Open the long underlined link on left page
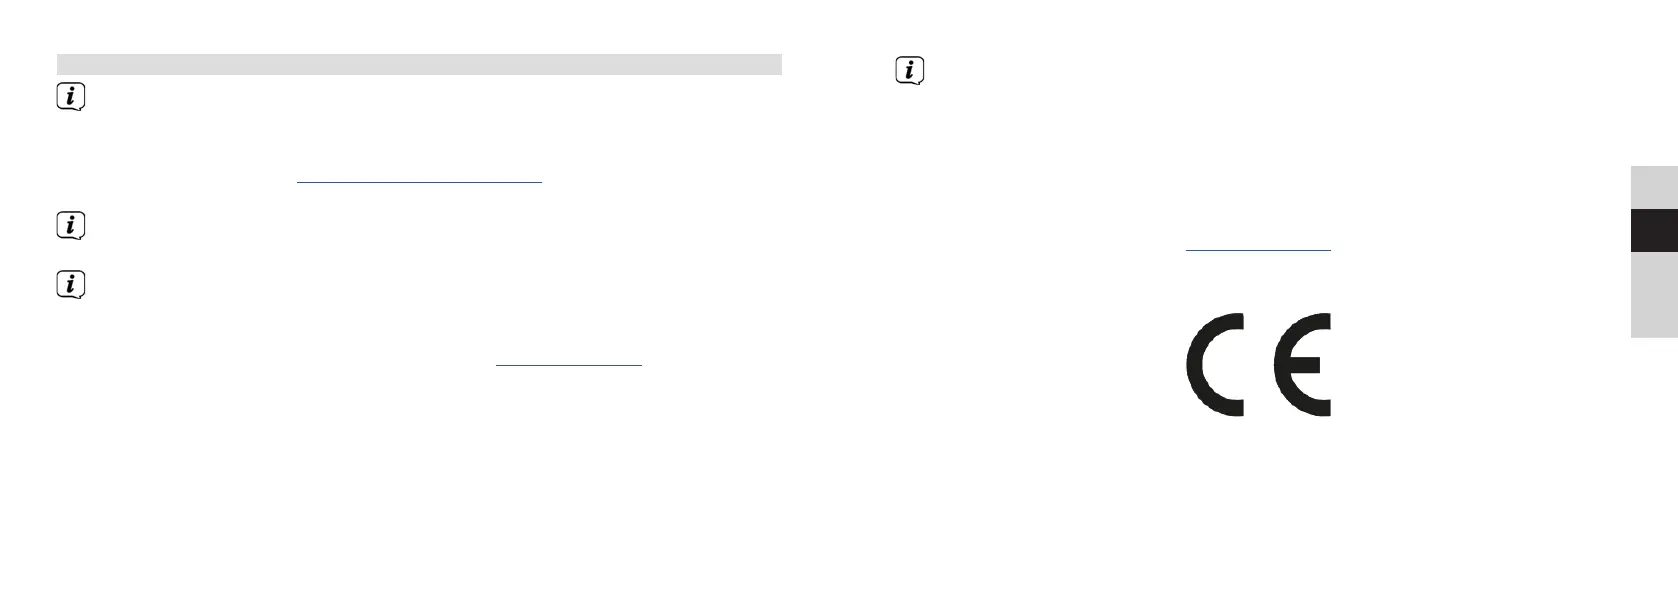The image size is (1678, 595). pyautogui.click(x=419, y=182)
